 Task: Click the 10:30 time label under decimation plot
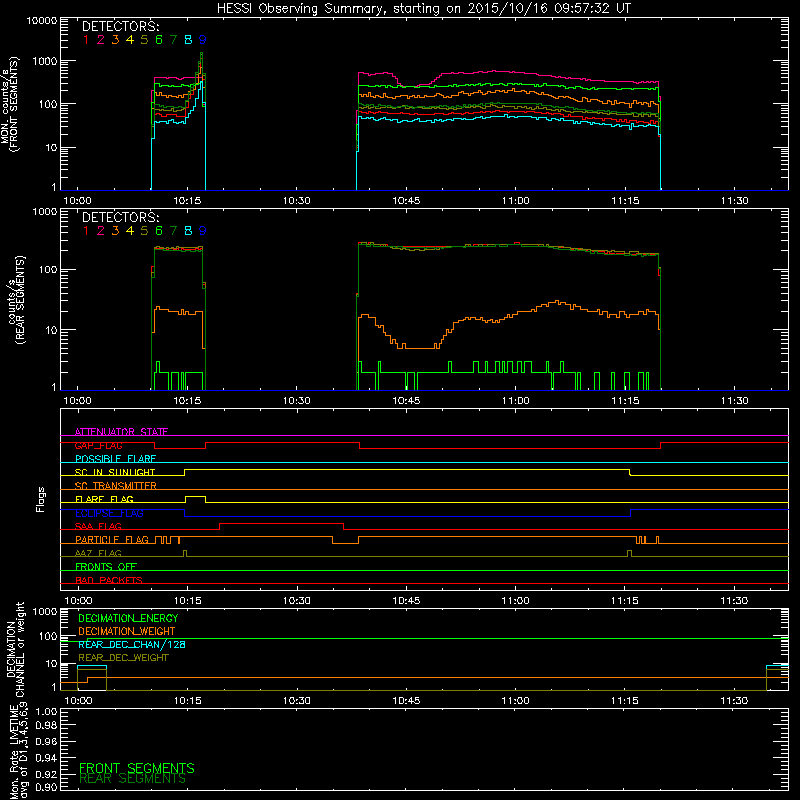[x=296, y=701]
